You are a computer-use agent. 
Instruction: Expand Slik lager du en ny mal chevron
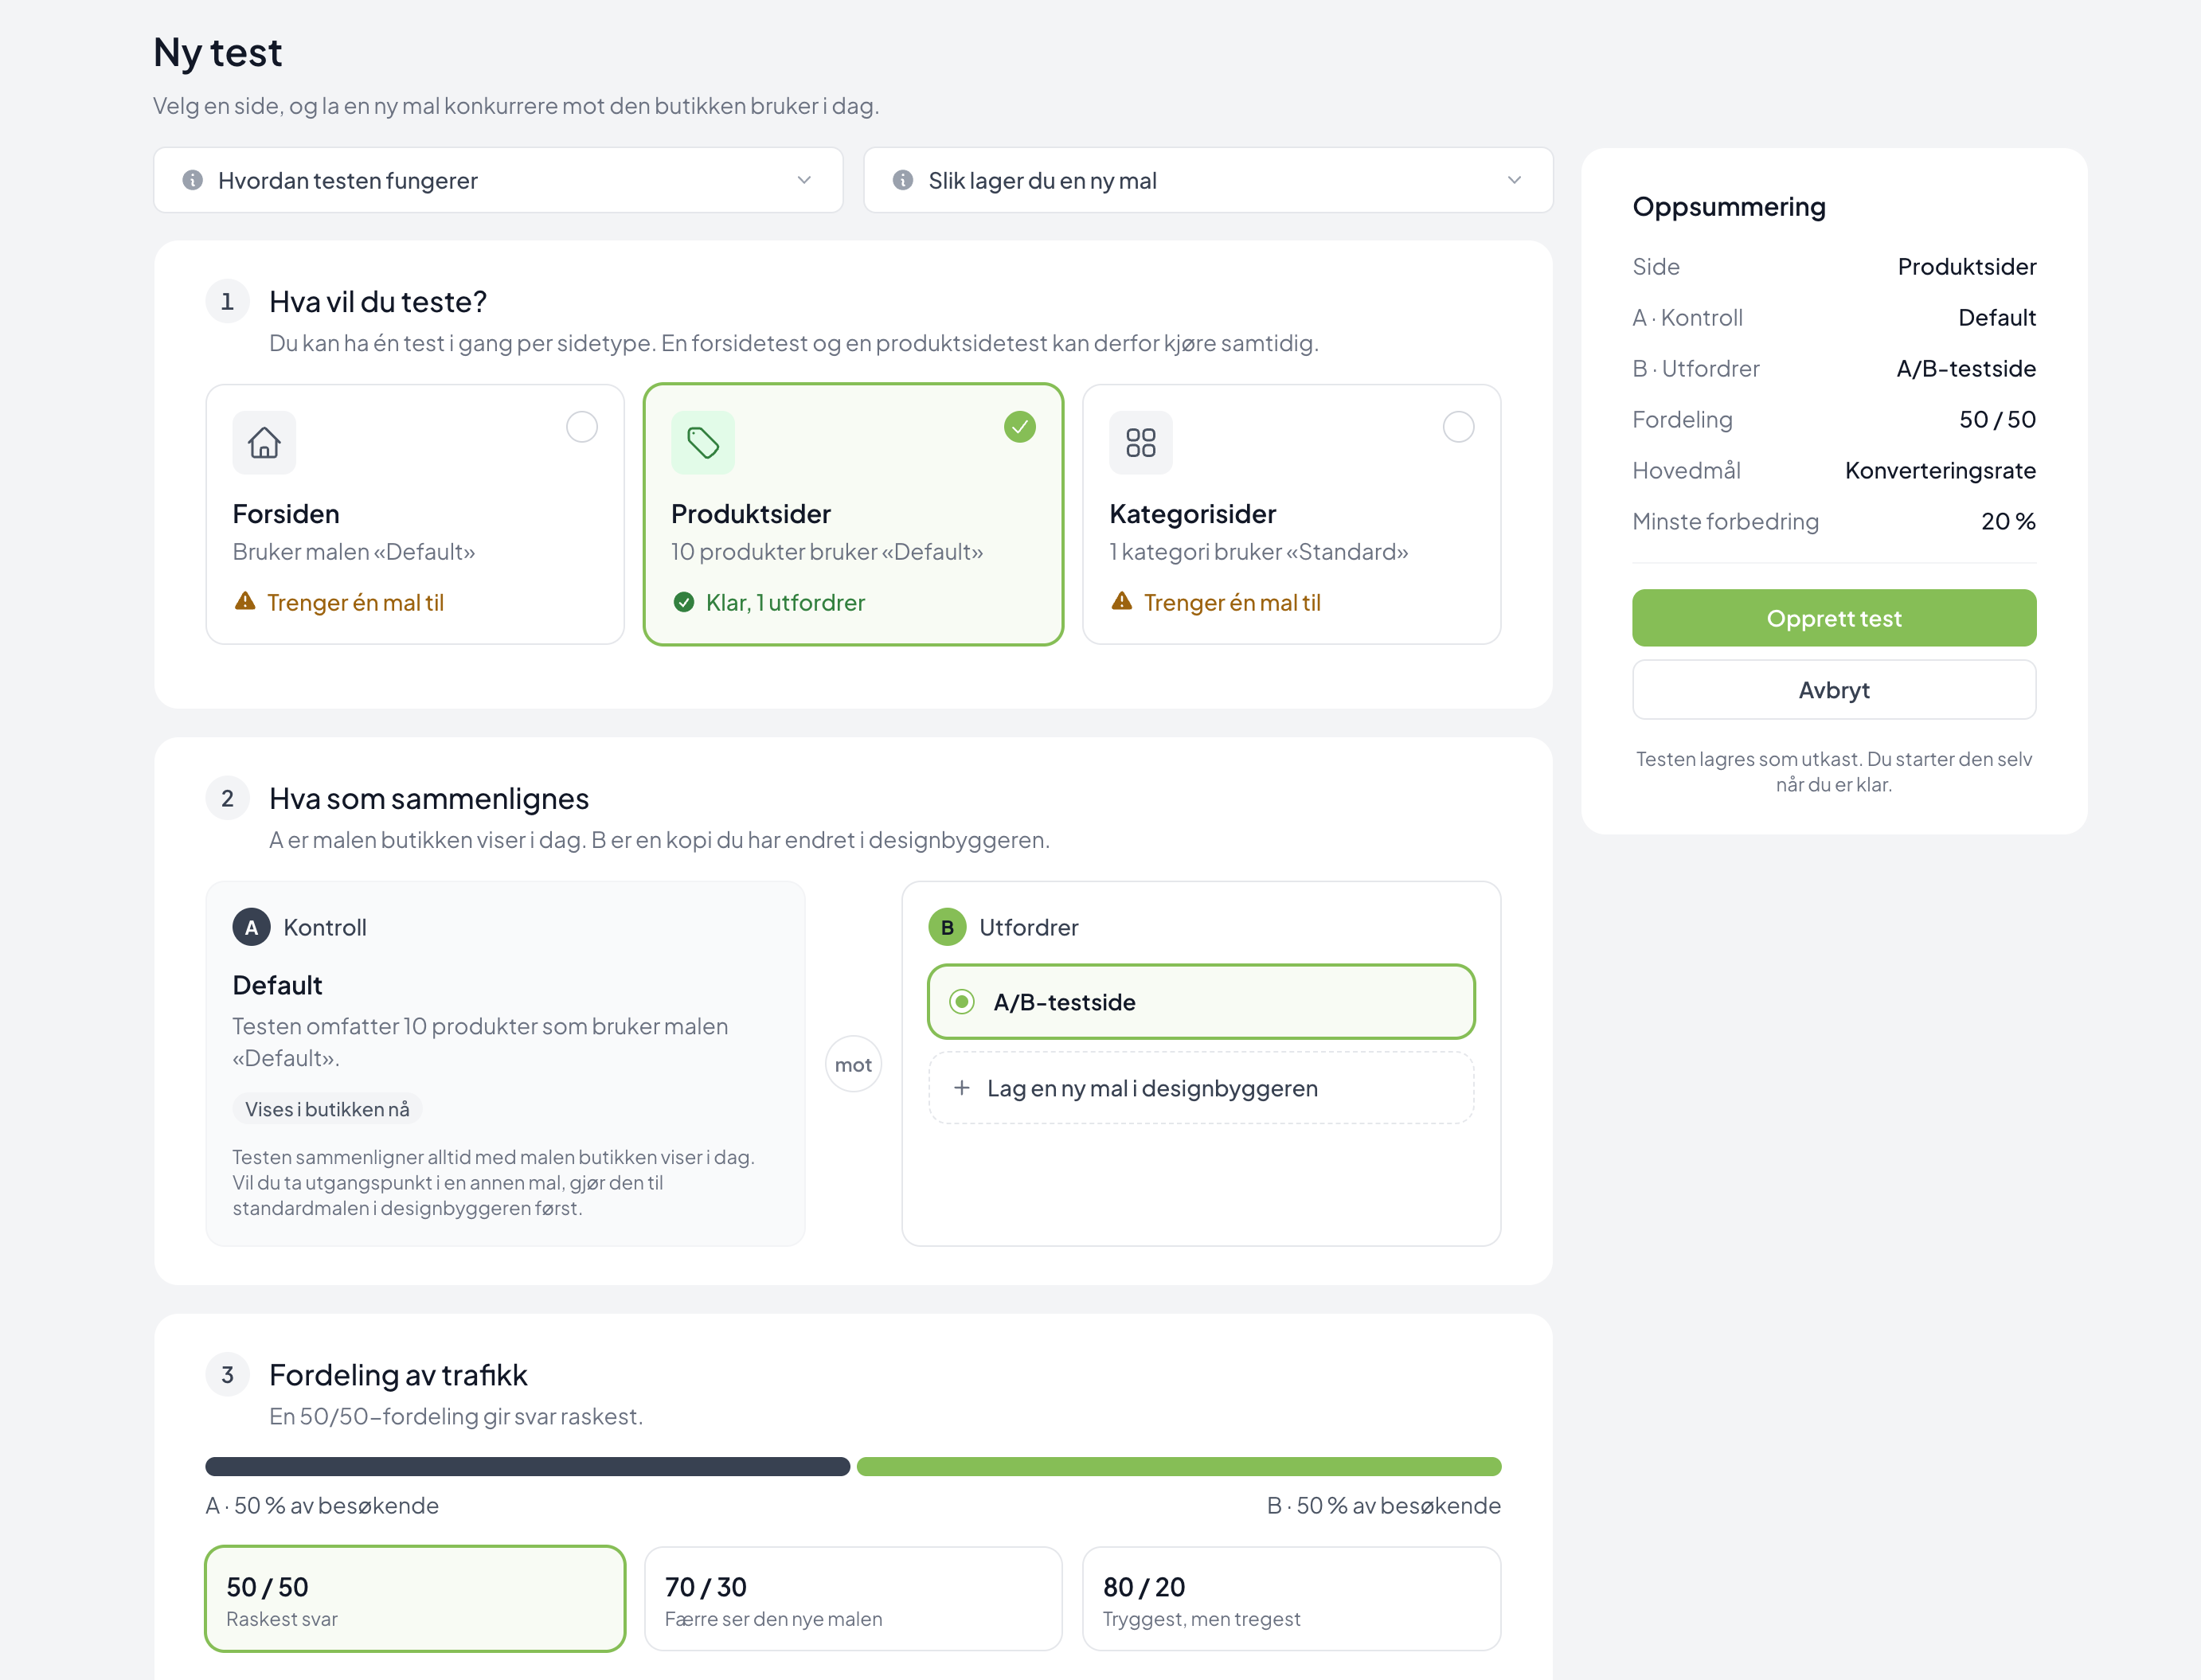click(x=1514, y=180)
